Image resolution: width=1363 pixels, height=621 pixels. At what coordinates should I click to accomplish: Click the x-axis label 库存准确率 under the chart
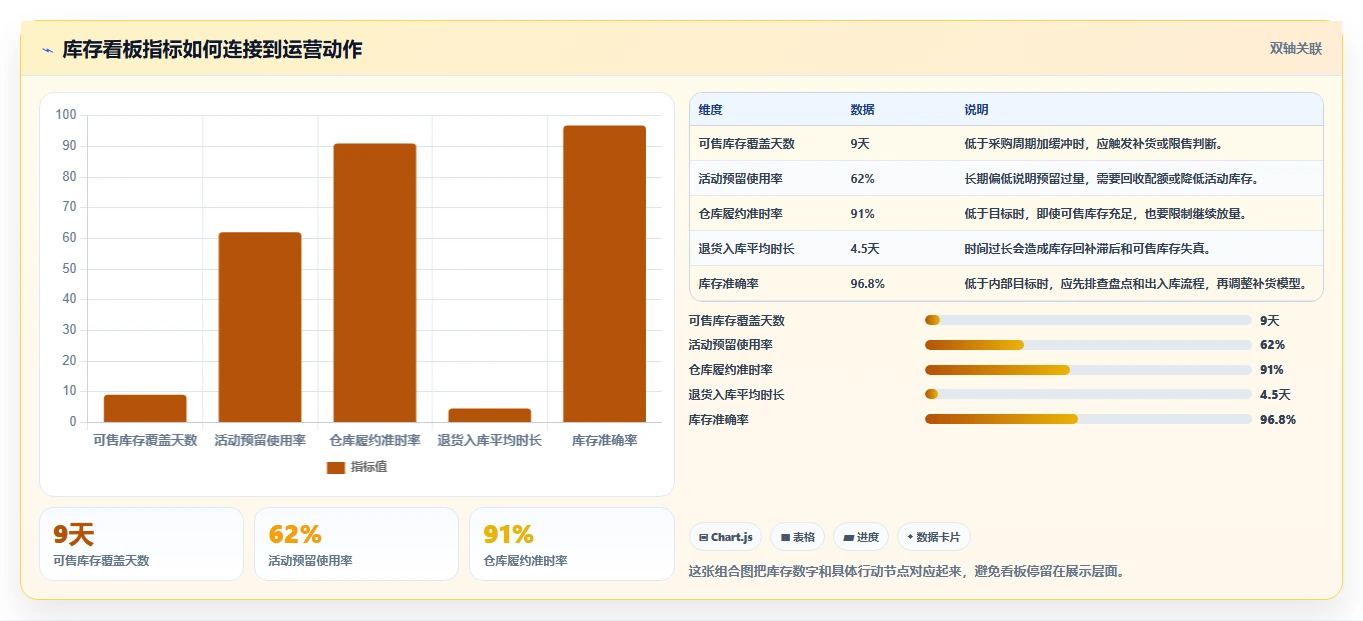605,440
